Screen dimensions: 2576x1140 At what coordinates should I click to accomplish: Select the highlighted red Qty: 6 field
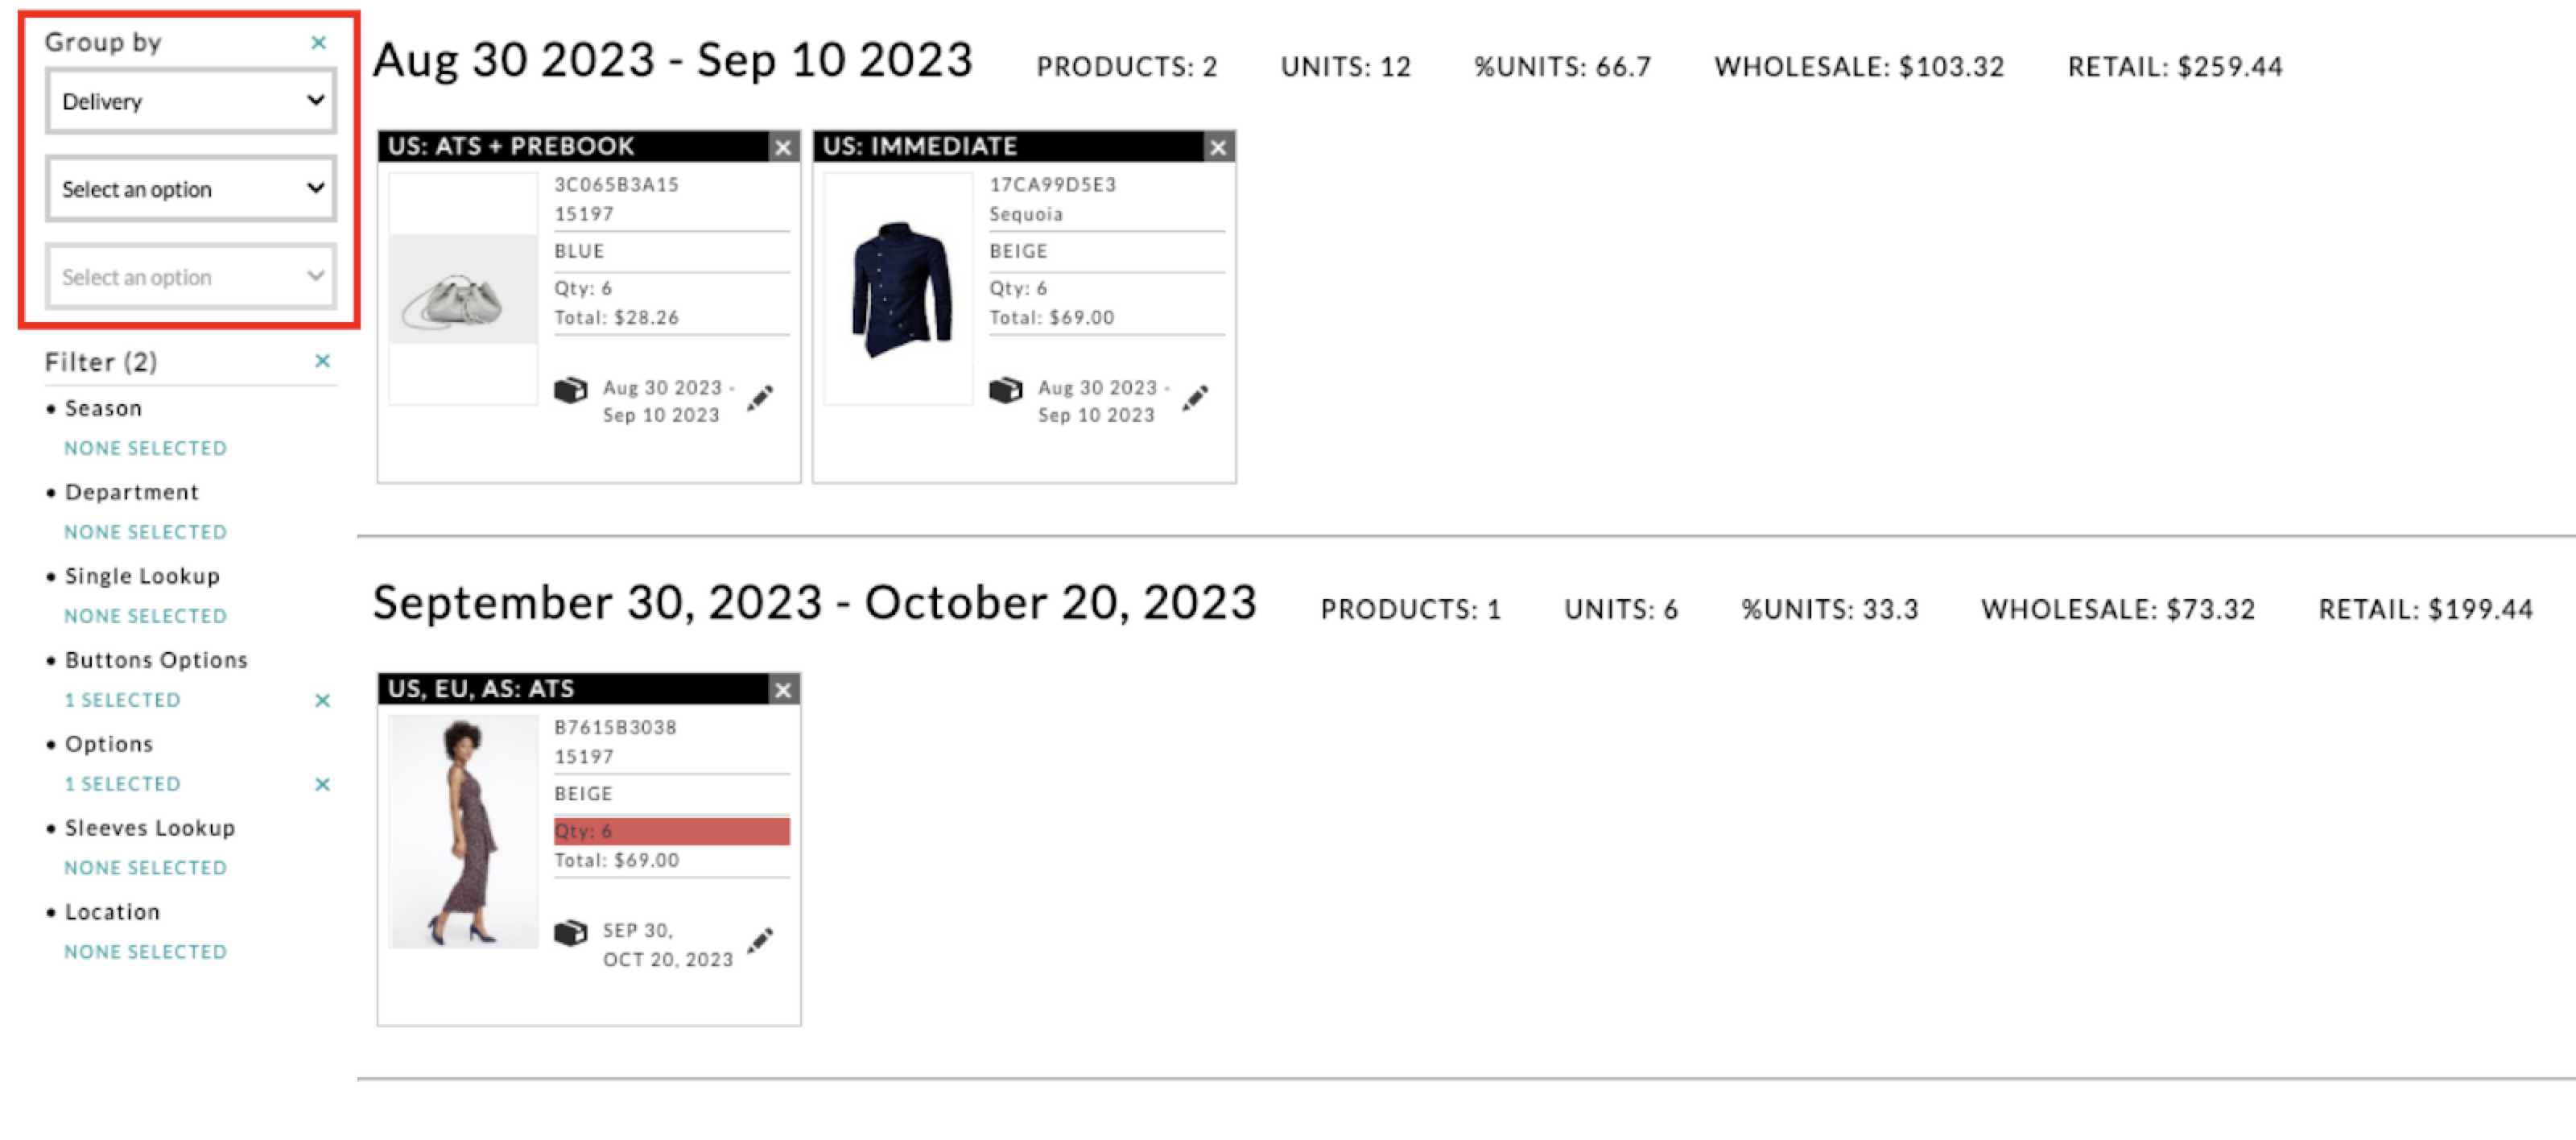pos(671,831)
